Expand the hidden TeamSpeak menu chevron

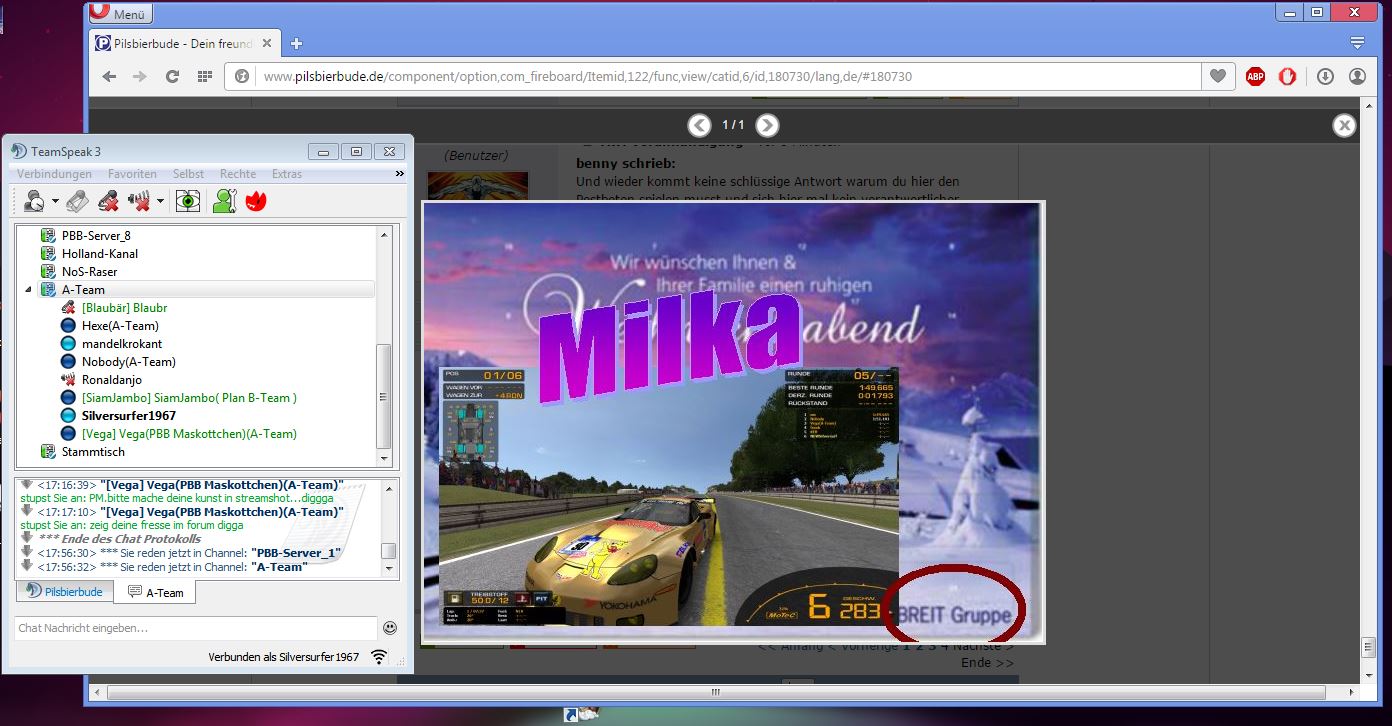pos(400,174)
